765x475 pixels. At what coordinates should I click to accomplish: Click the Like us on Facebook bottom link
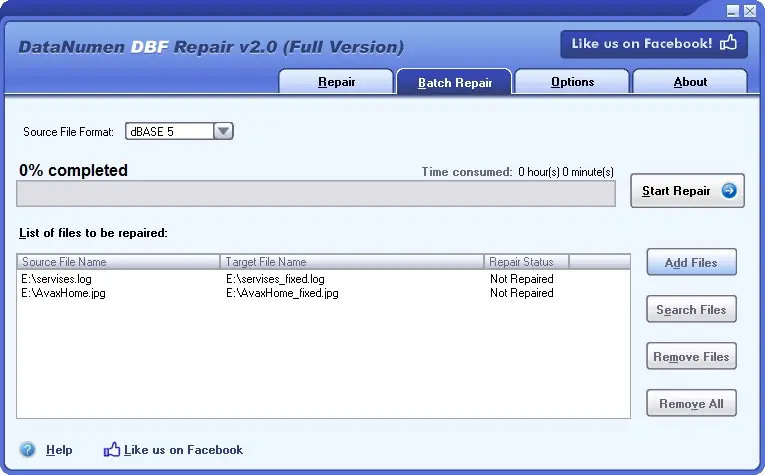coord(183,450)
